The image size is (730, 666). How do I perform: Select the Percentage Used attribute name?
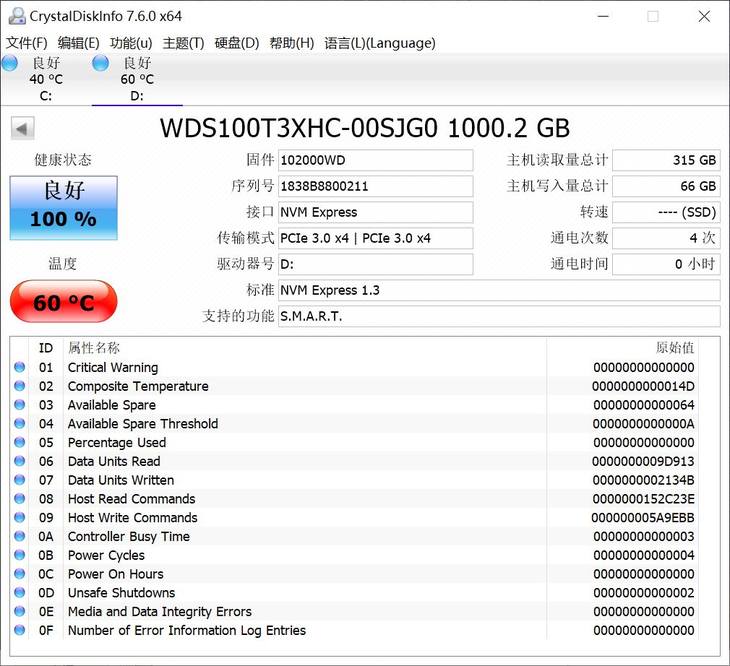point(117,443)
